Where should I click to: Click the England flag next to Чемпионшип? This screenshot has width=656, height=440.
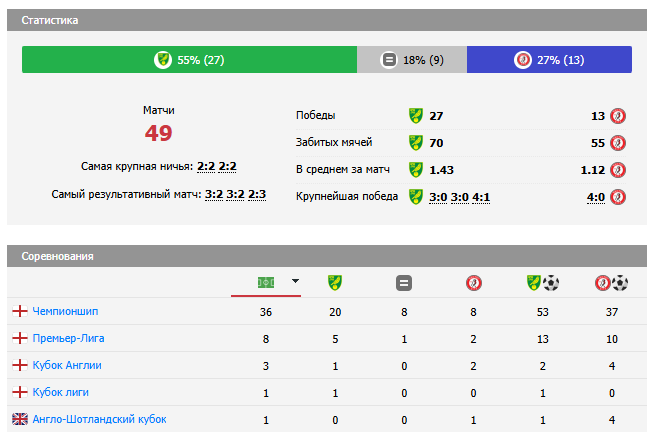pyautogui.click(x=19, y=311)
